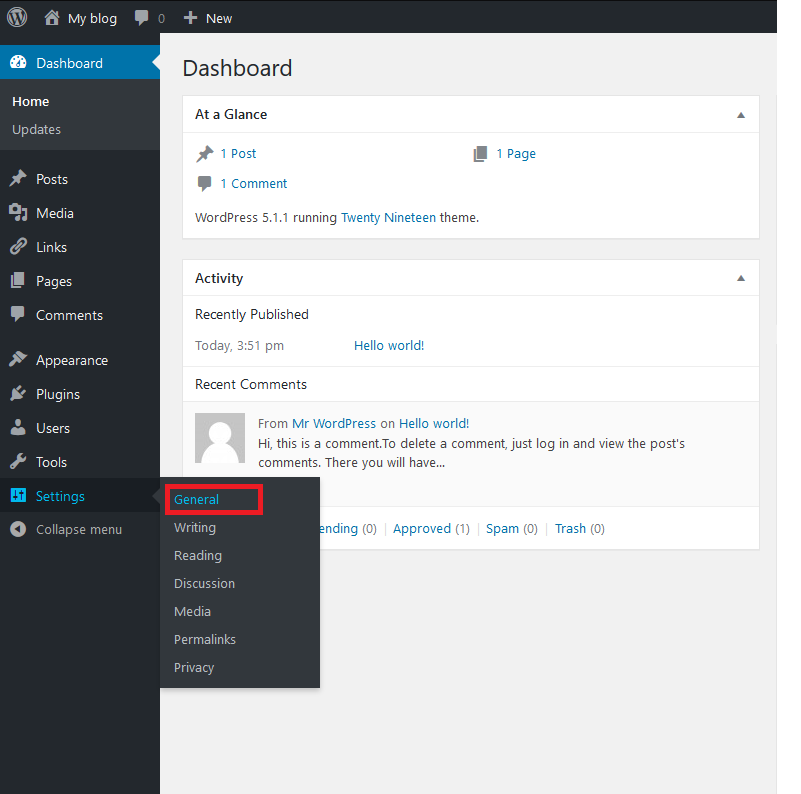Collapse the At a Glance panel
Image resolution: width=801 pixels, height=794 pixels.
point(741,115)
